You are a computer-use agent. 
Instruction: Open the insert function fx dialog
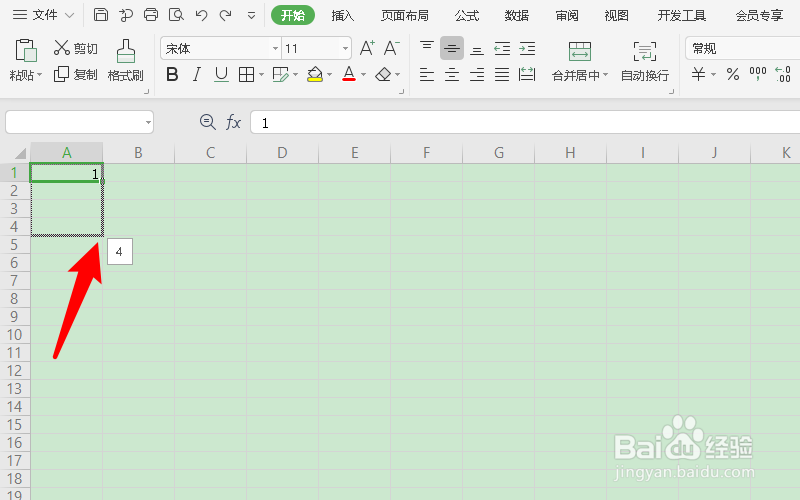(x=233, y=122)
